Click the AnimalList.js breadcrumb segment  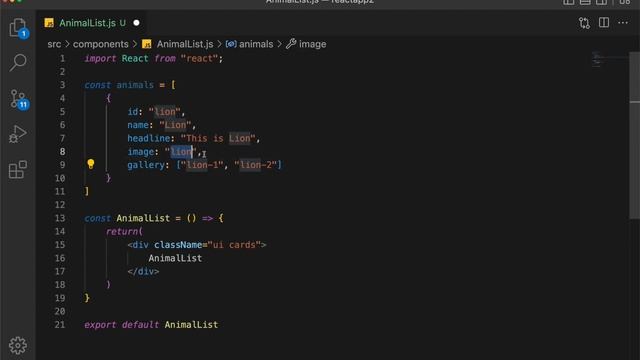(x=184, y=44)
